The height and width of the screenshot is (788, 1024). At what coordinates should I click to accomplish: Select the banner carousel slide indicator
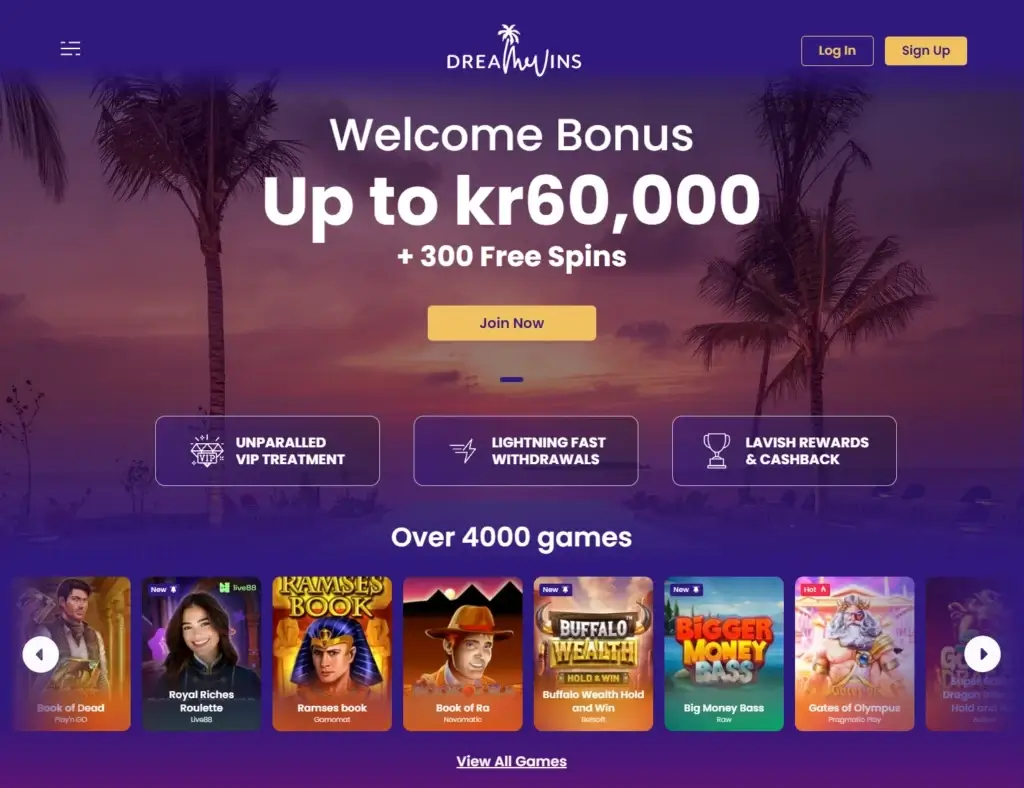(511, 379)
